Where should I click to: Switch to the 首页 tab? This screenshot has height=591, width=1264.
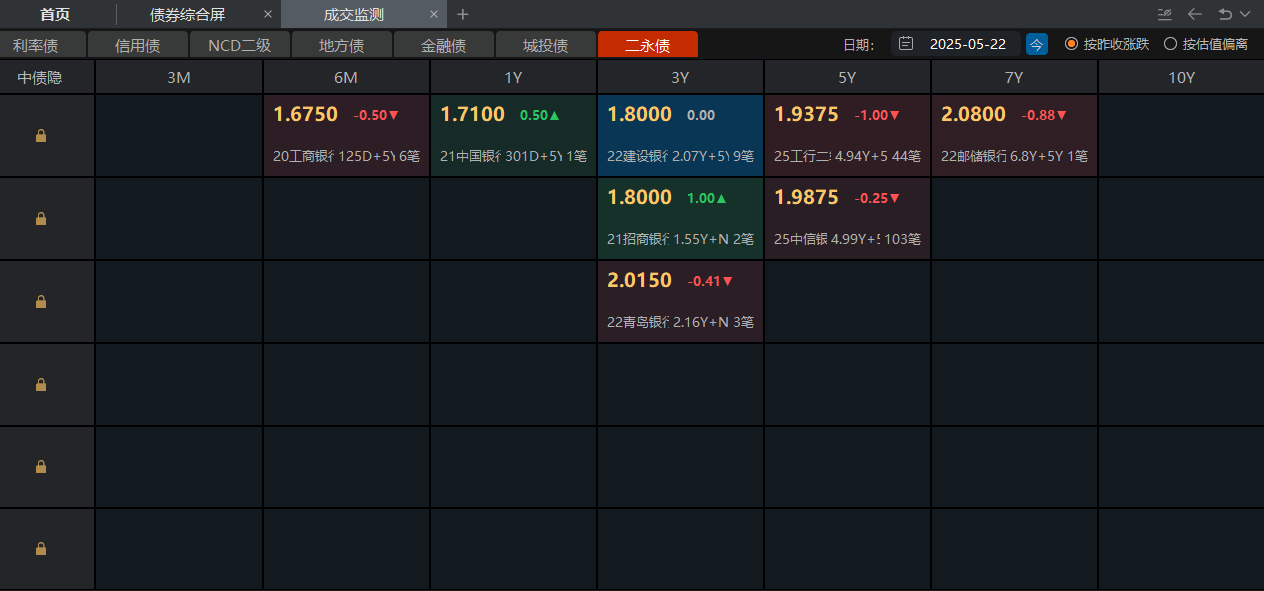coord(56,14)
